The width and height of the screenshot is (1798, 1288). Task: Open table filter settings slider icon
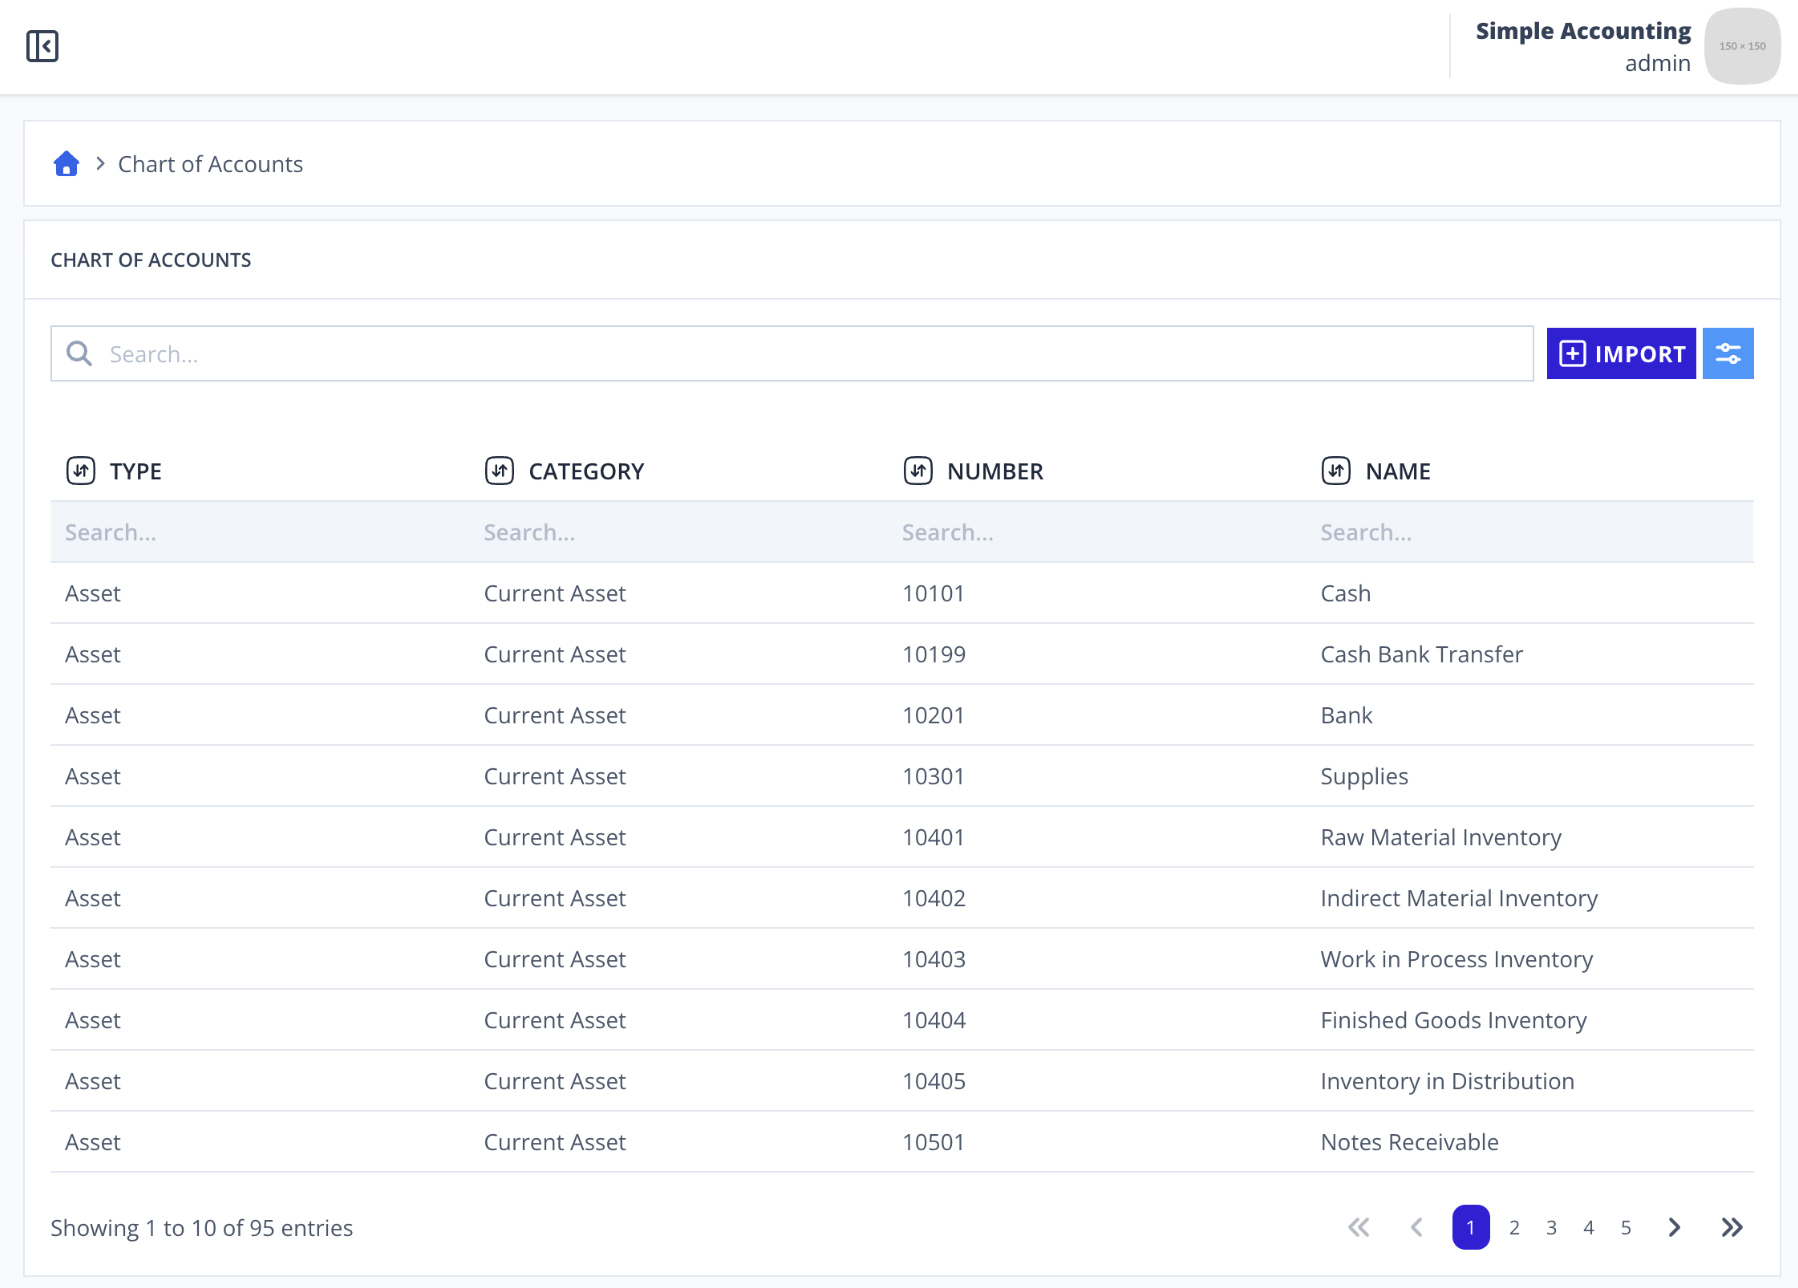tap(1728, 354)
